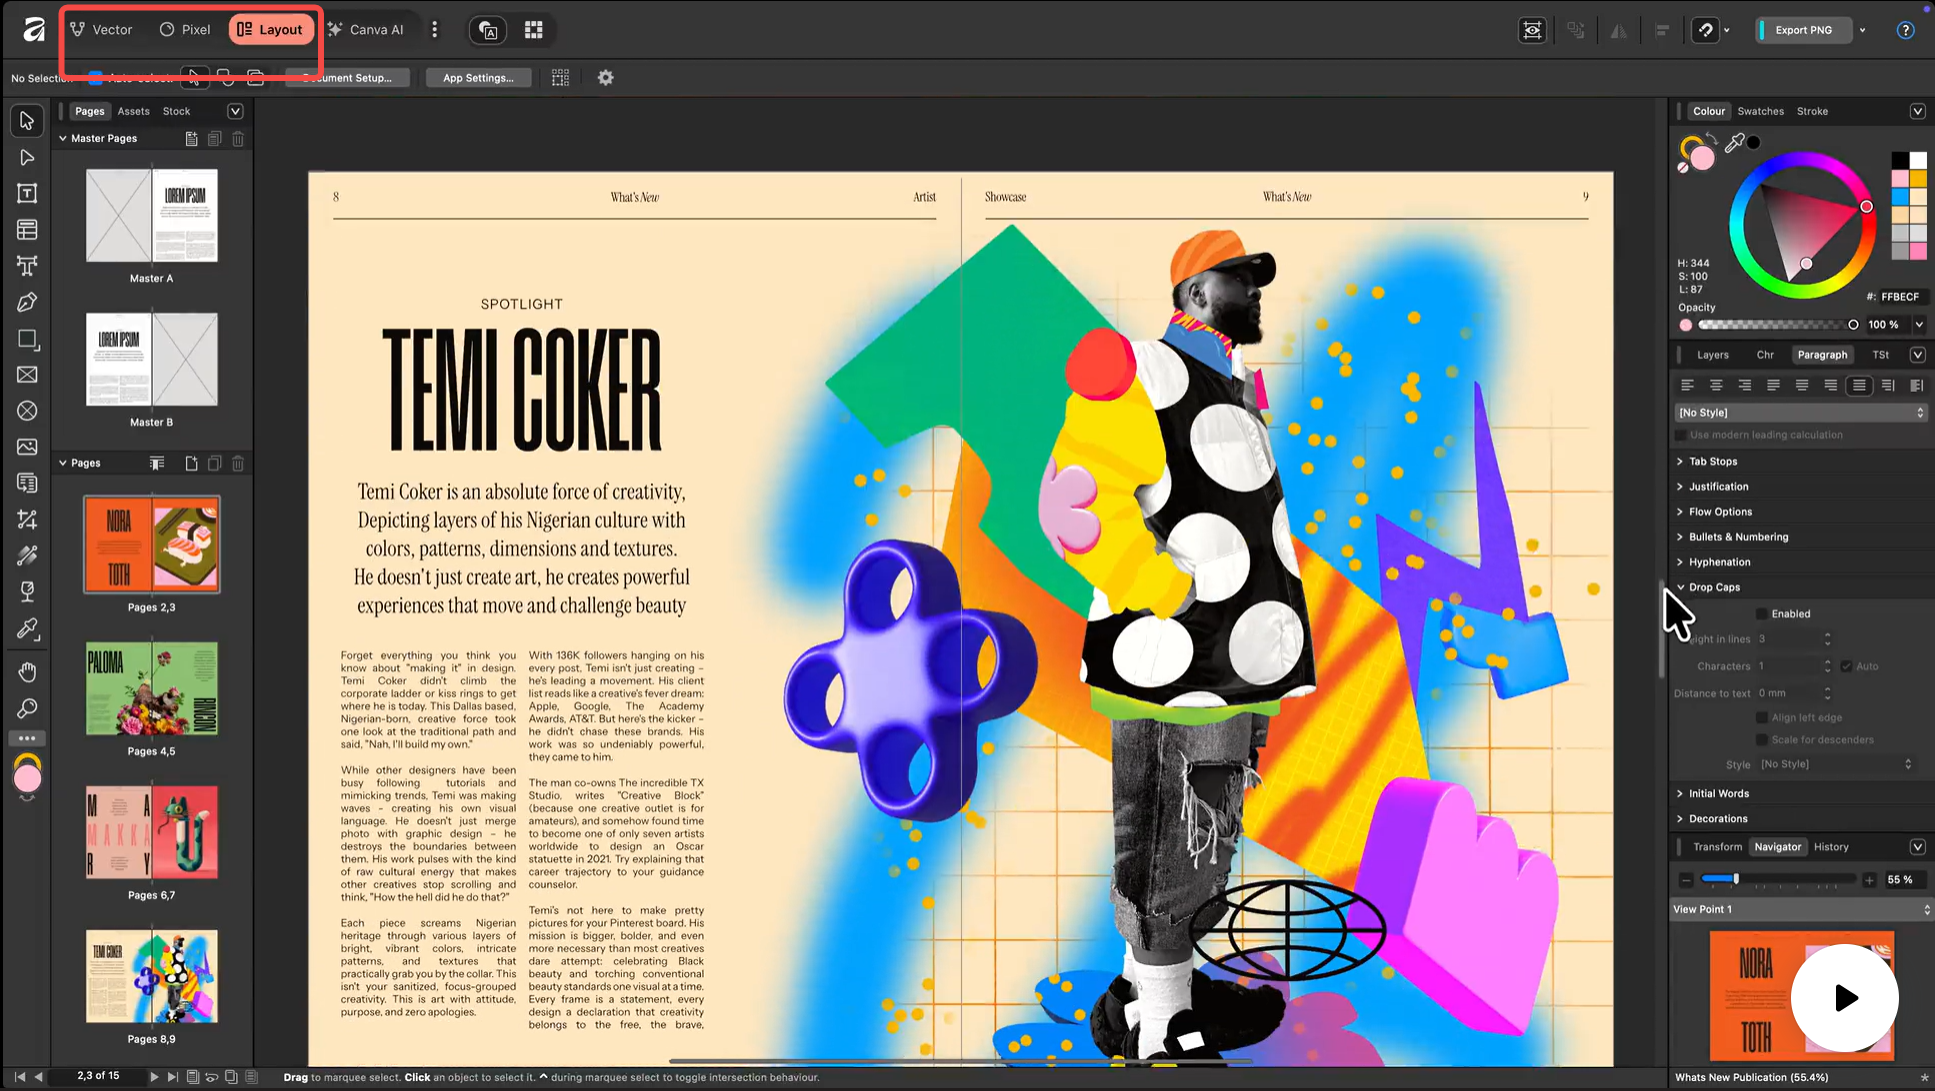Switch to the Swatches tab
The width and height of the screenshot is (1935, 1091).
click(1760, 111)
